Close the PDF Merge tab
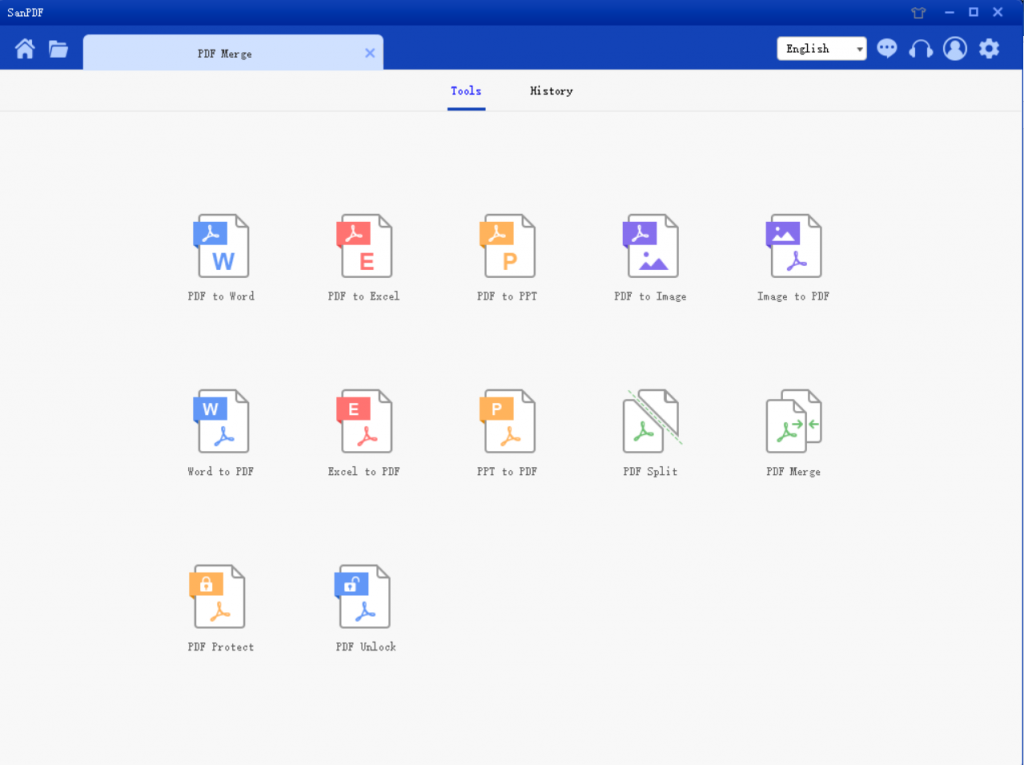1024x765 pixels. [370, 53]
